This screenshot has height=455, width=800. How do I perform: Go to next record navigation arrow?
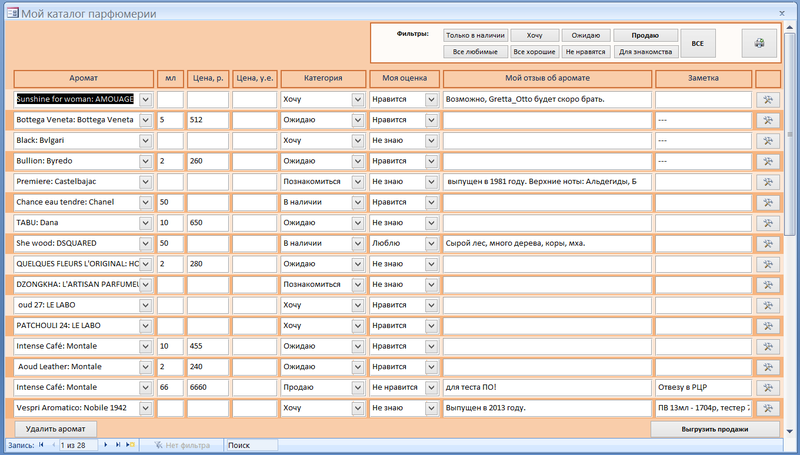pyautogui.click(x=106, y=445)
